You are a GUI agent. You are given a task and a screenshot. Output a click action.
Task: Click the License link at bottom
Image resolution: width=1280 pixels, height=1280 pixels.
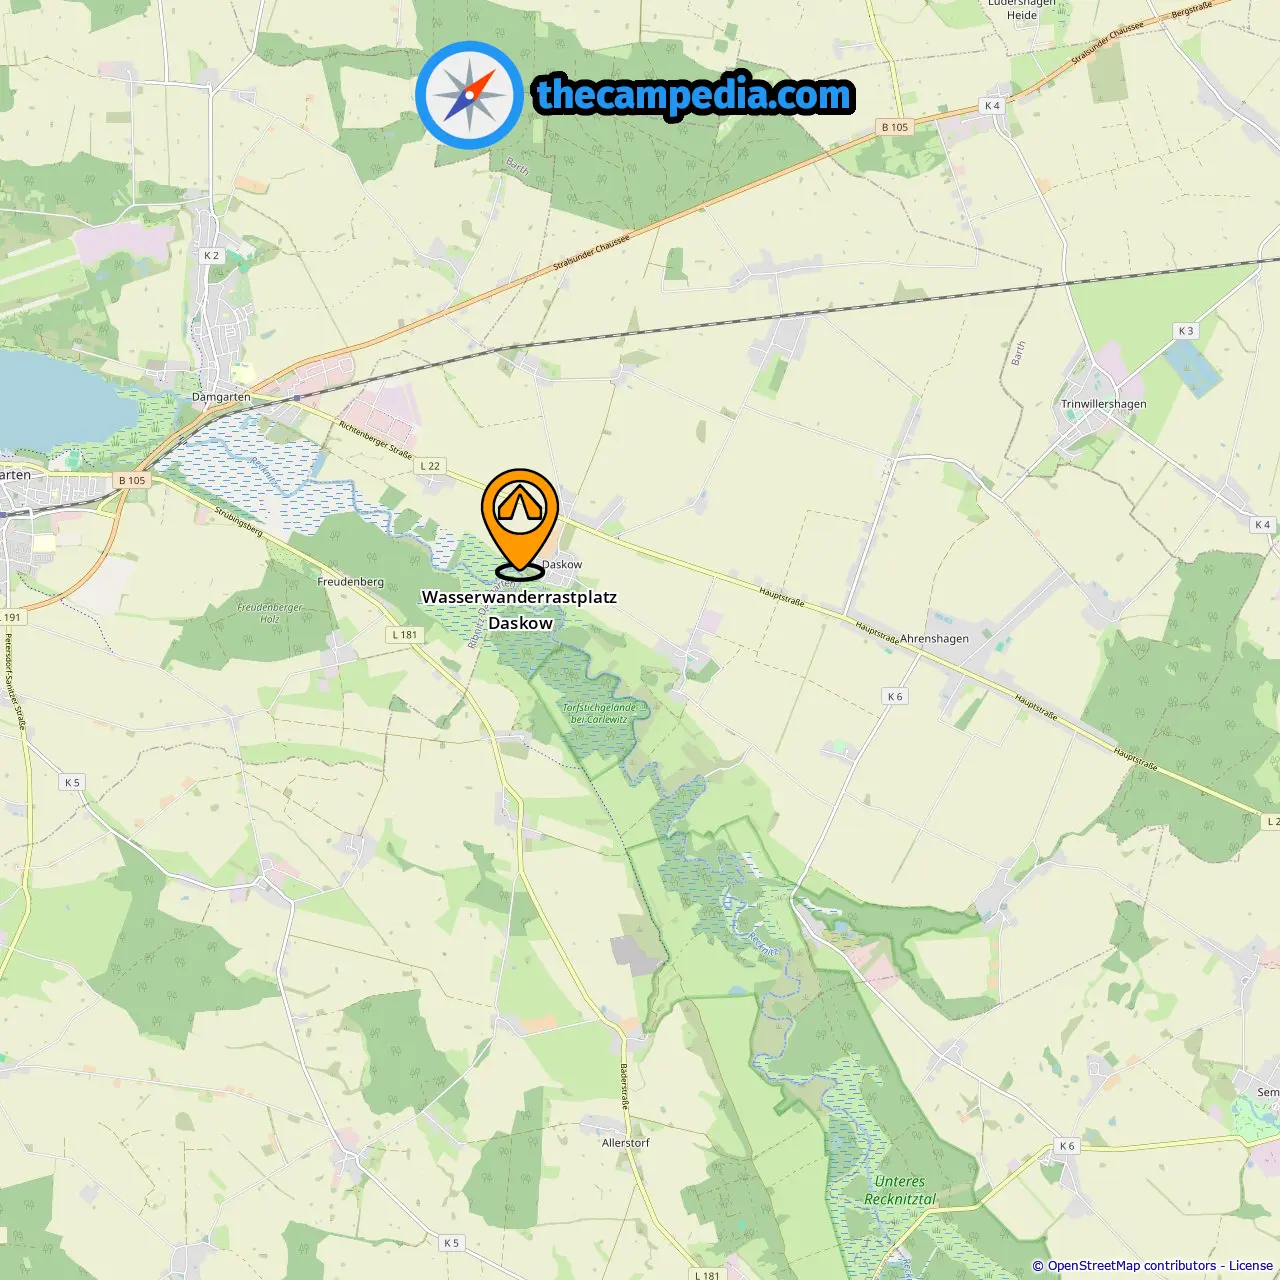click(1251, 1265)
